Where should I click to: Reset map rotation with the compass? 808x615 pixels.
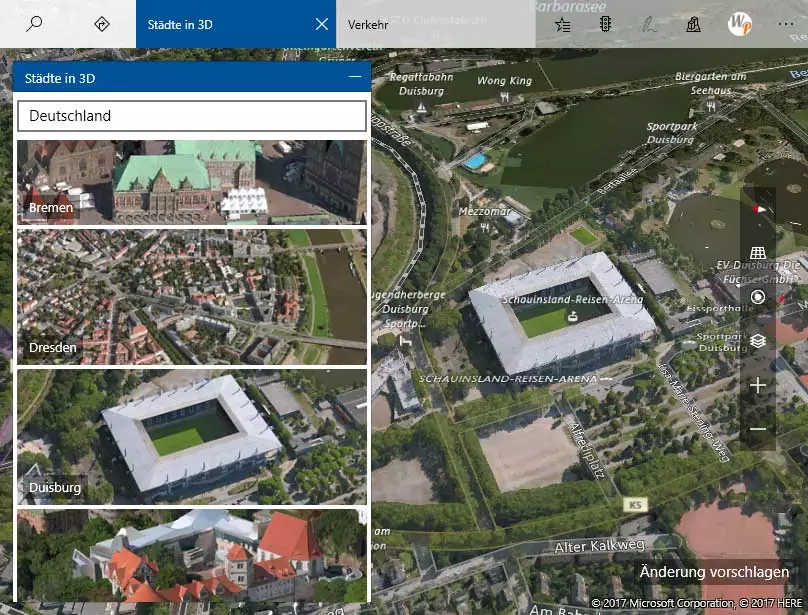click(758, 209)
